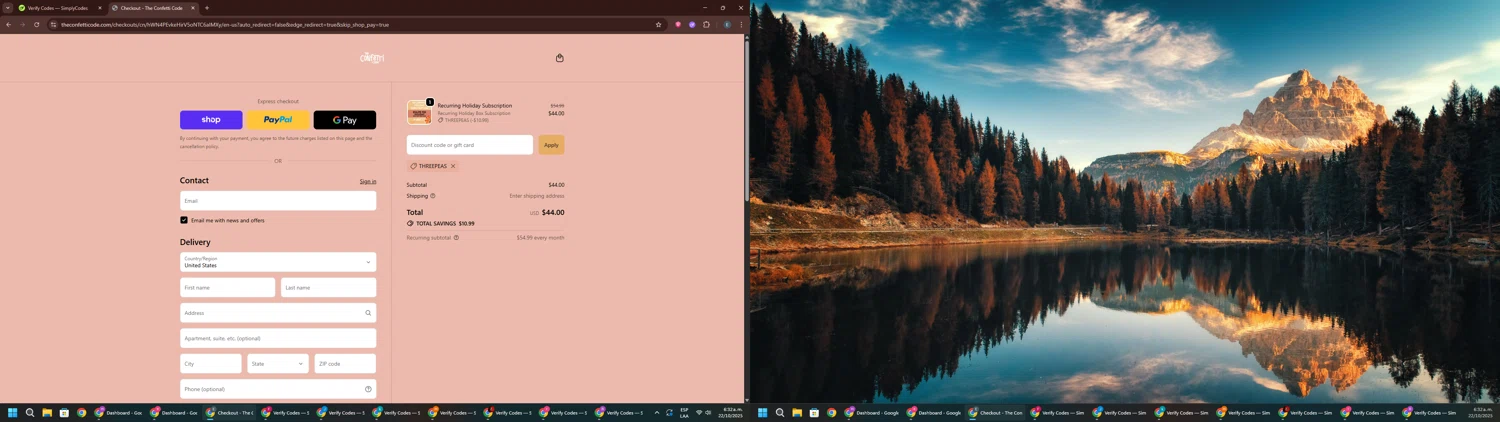Show shipping info help icon

click(x=433, y=196)
